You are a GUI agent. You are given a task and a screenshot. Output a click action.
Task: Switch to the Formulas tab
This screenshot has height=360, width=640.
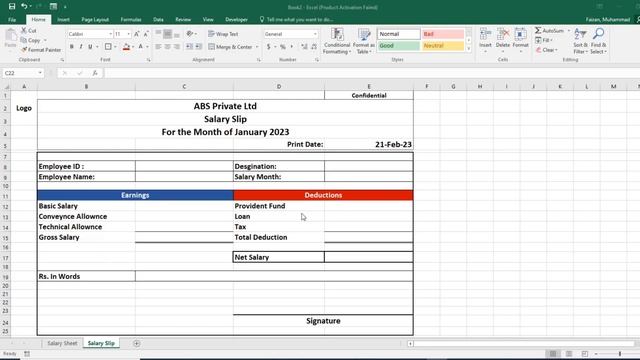point(131,20)
